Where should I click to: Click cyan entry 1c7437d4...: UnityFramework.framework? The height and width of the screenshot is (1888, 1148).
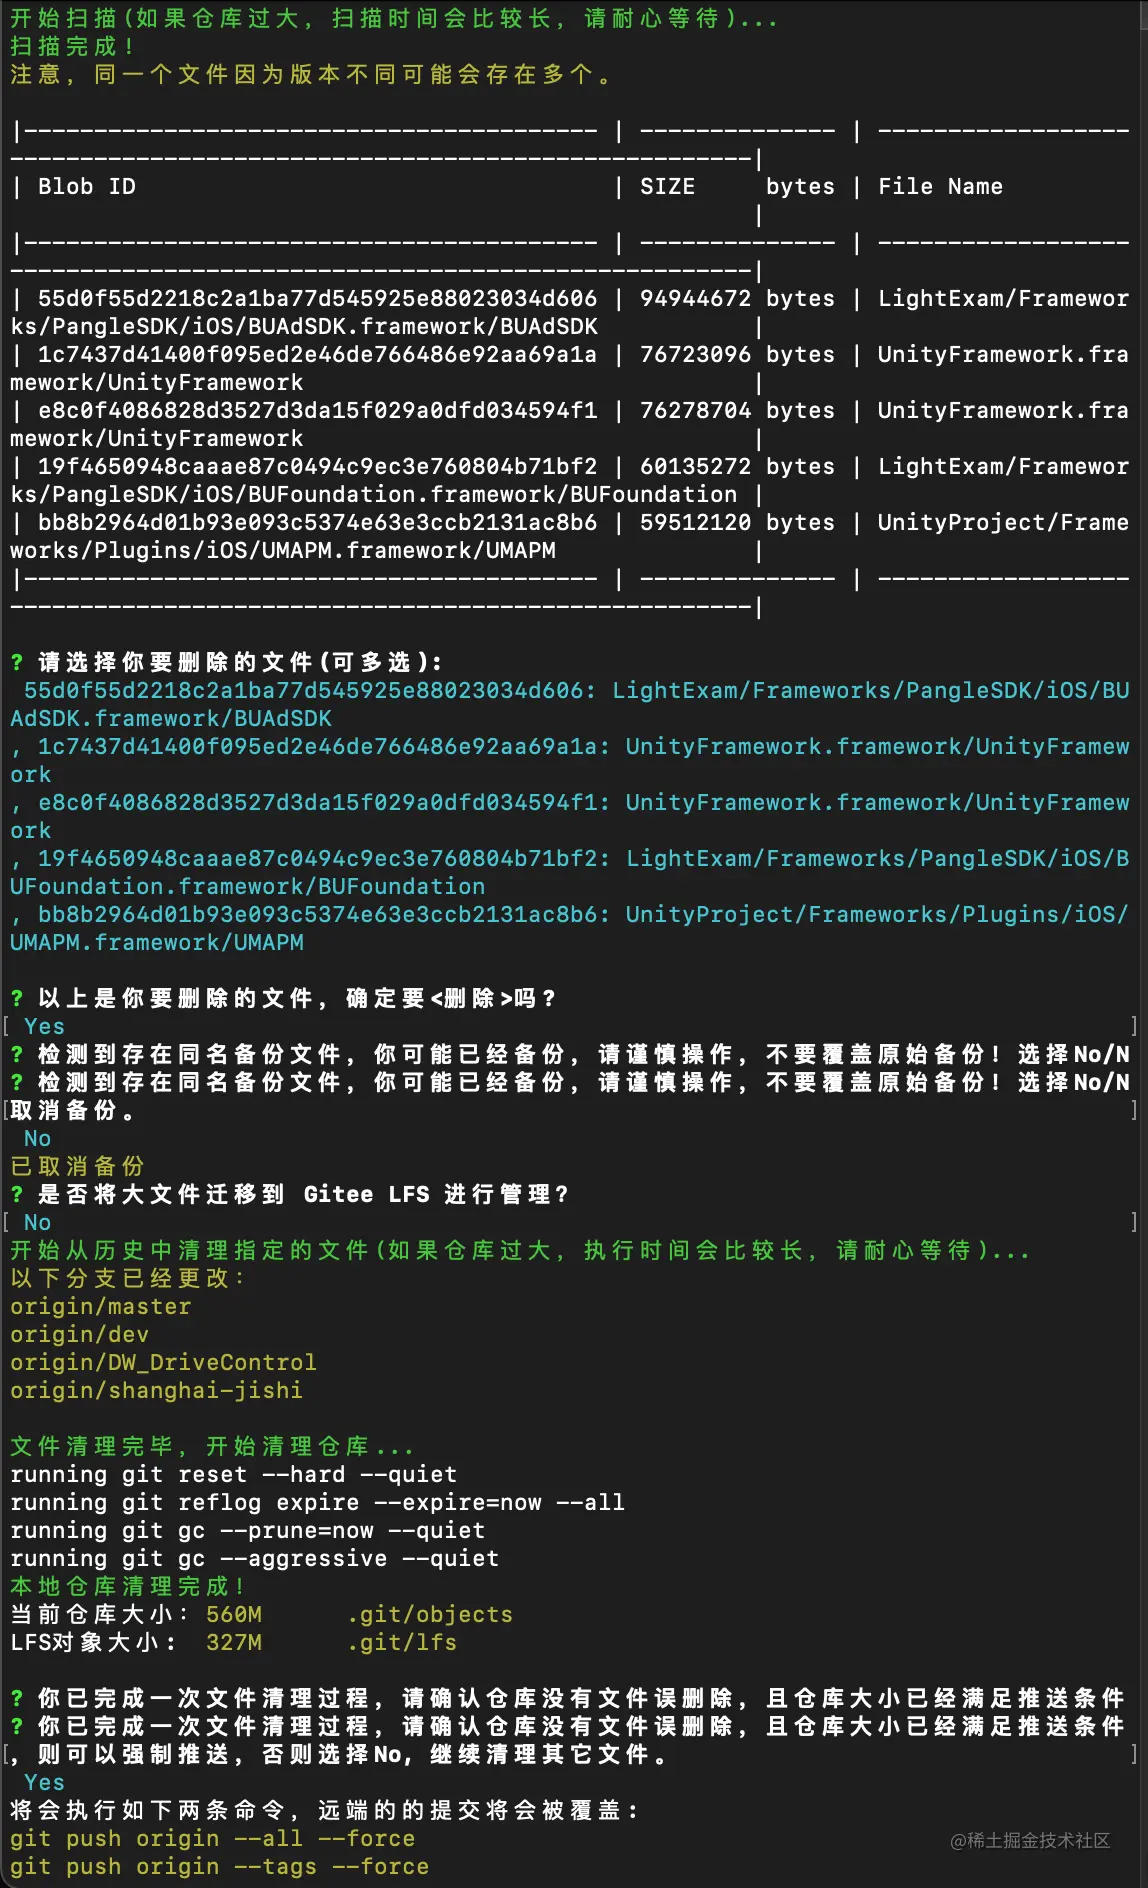[x=570, y=760]
